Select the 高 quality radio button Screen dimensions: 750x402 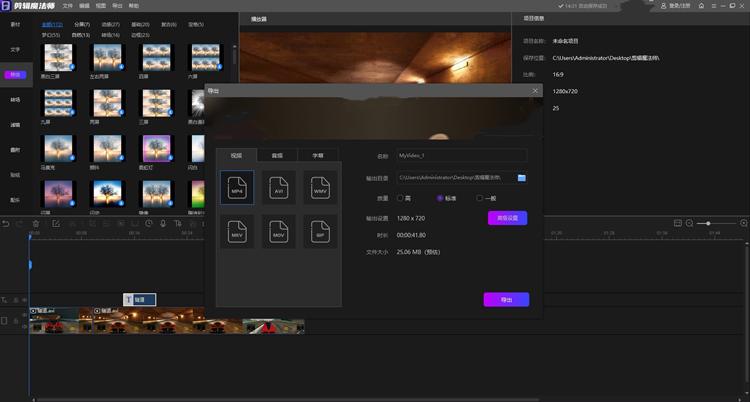coord(400,198)
